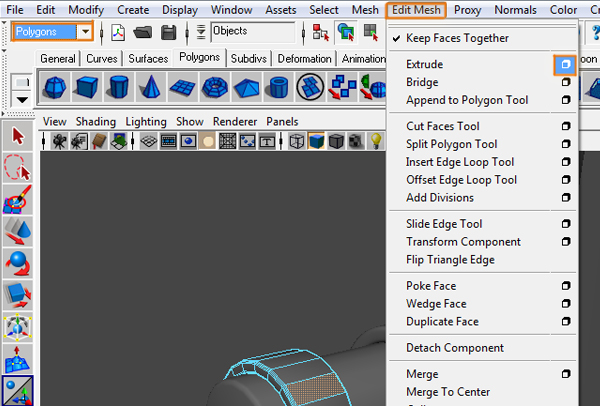Image resolution: width=600 pixels, height=406 pixels.
Task: Activate the Scale tool
Action: point(18,295)
